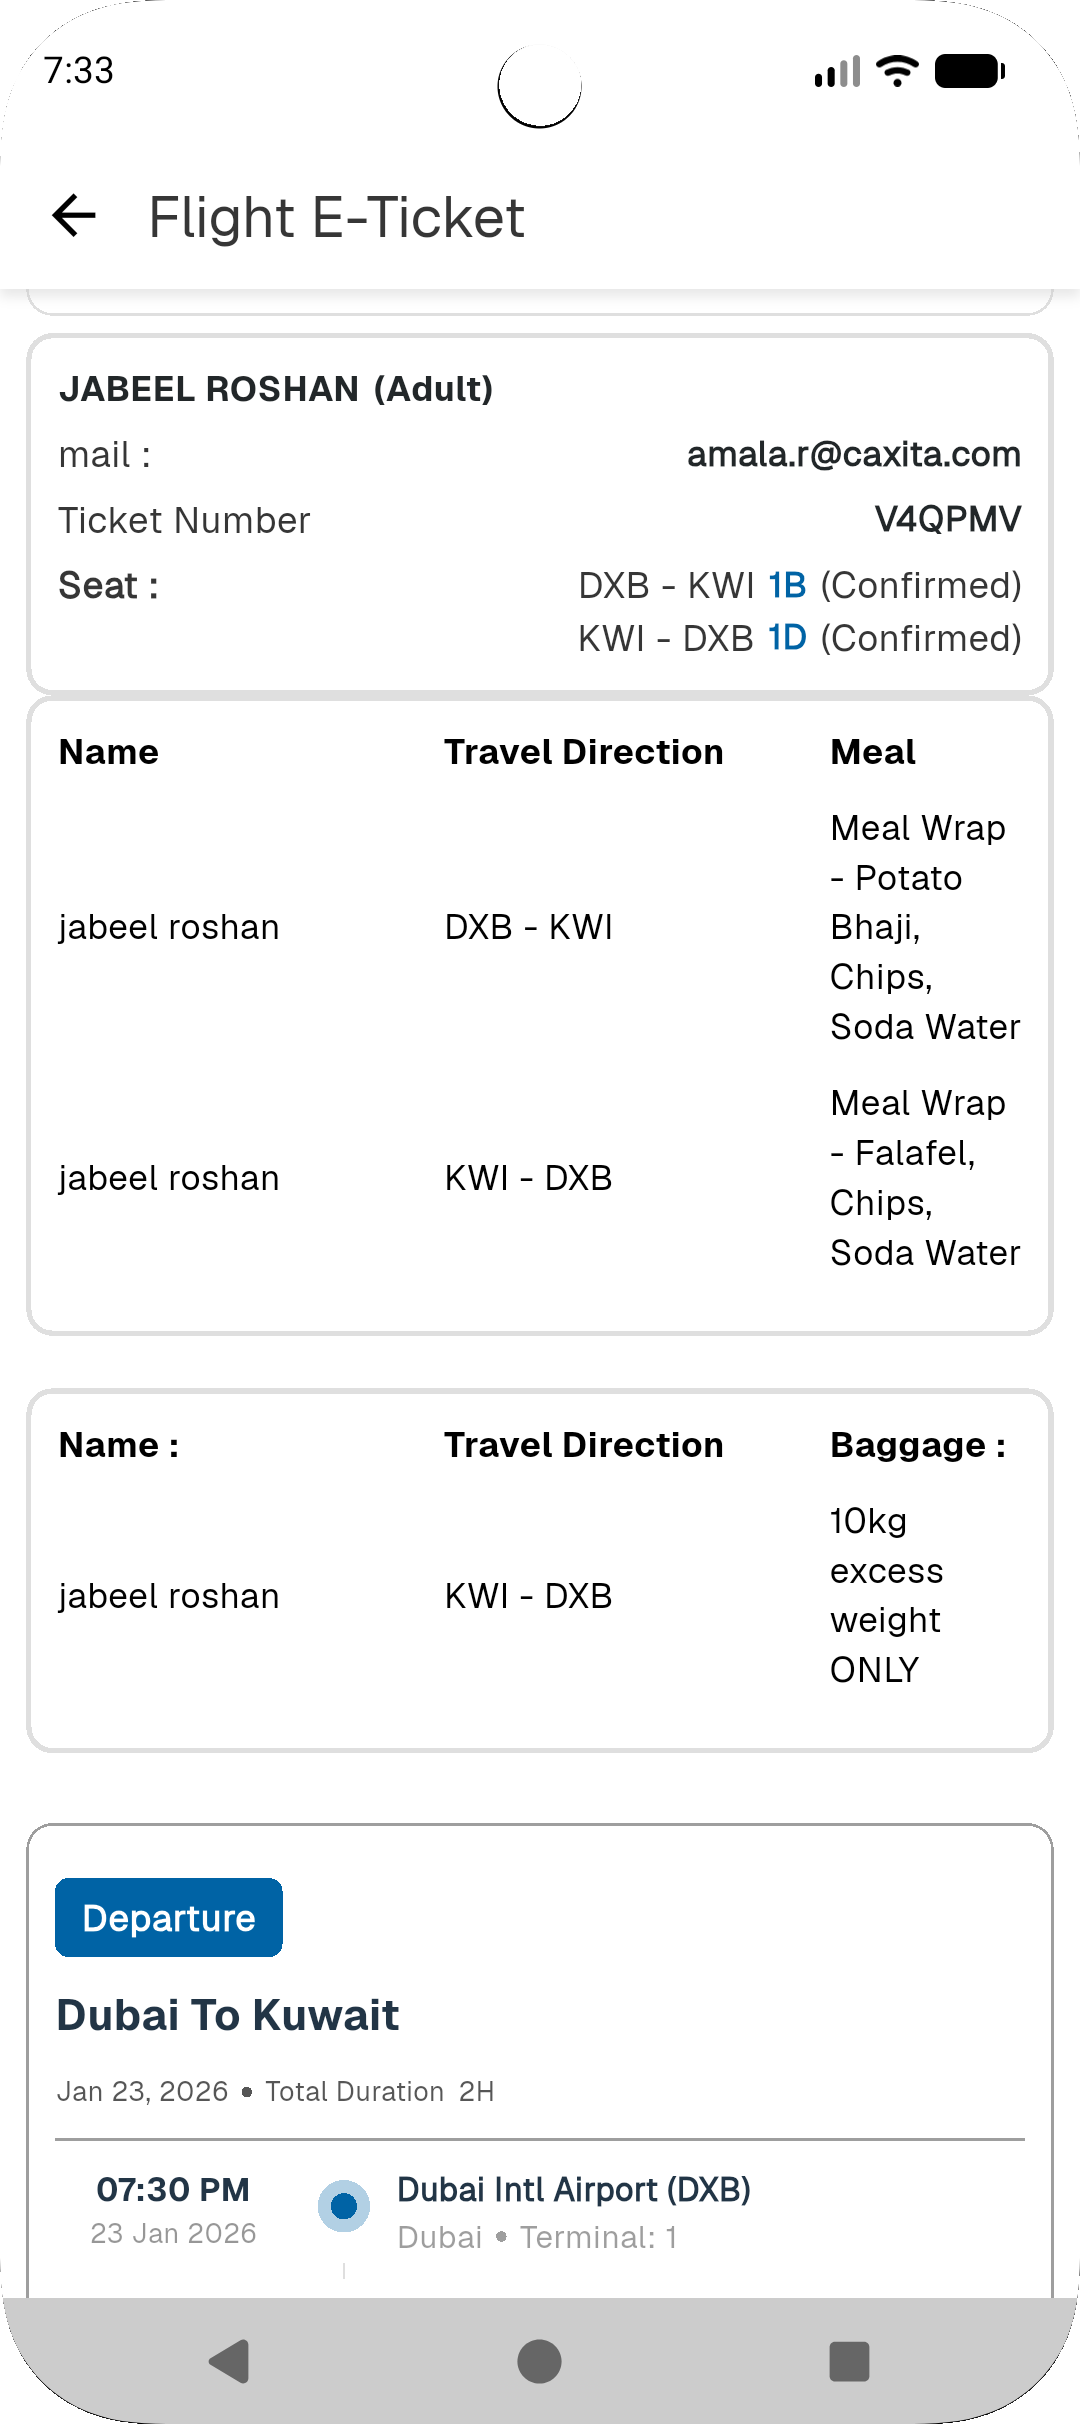Screen dimensions: 1080x2424
Task: Tap the blue seat number 1B
Action: [x=787, y=585]
